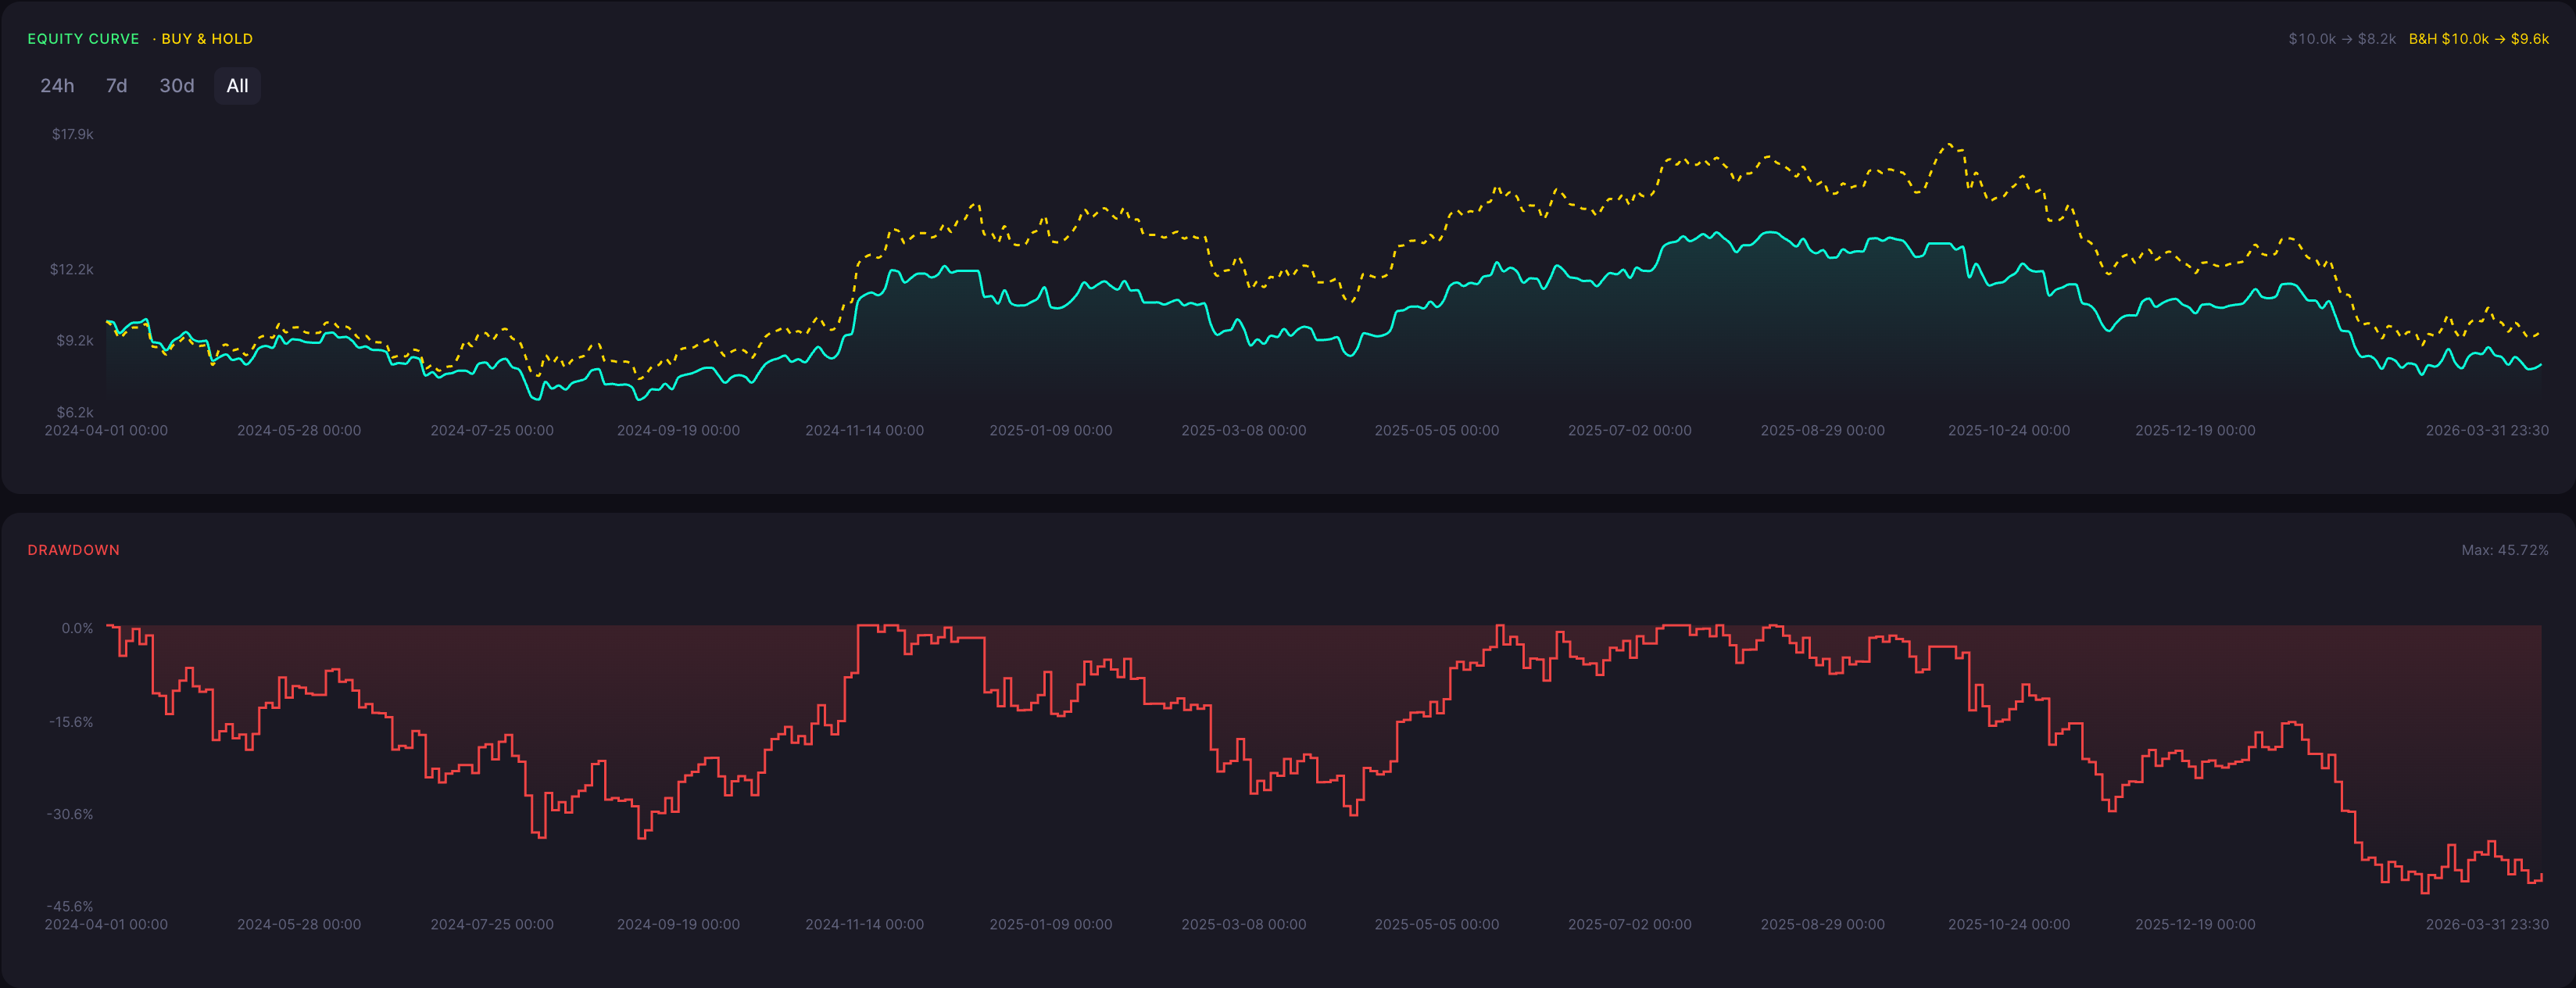This screenshot has height=988, width=2576.
Task: Click drawdown chart date 2025-01-09 00:00
Action: (1051, 924)
